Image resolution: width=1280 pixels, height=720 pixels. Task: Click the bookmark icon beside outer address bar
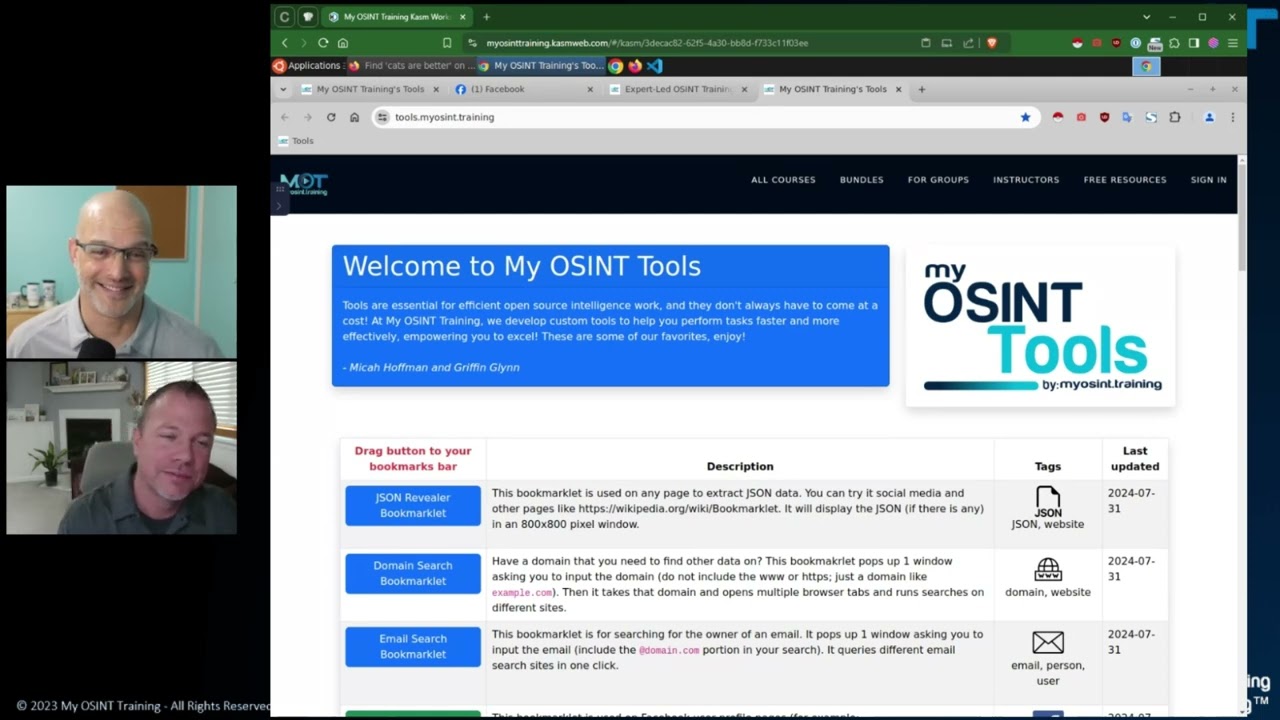coord(447,43)
